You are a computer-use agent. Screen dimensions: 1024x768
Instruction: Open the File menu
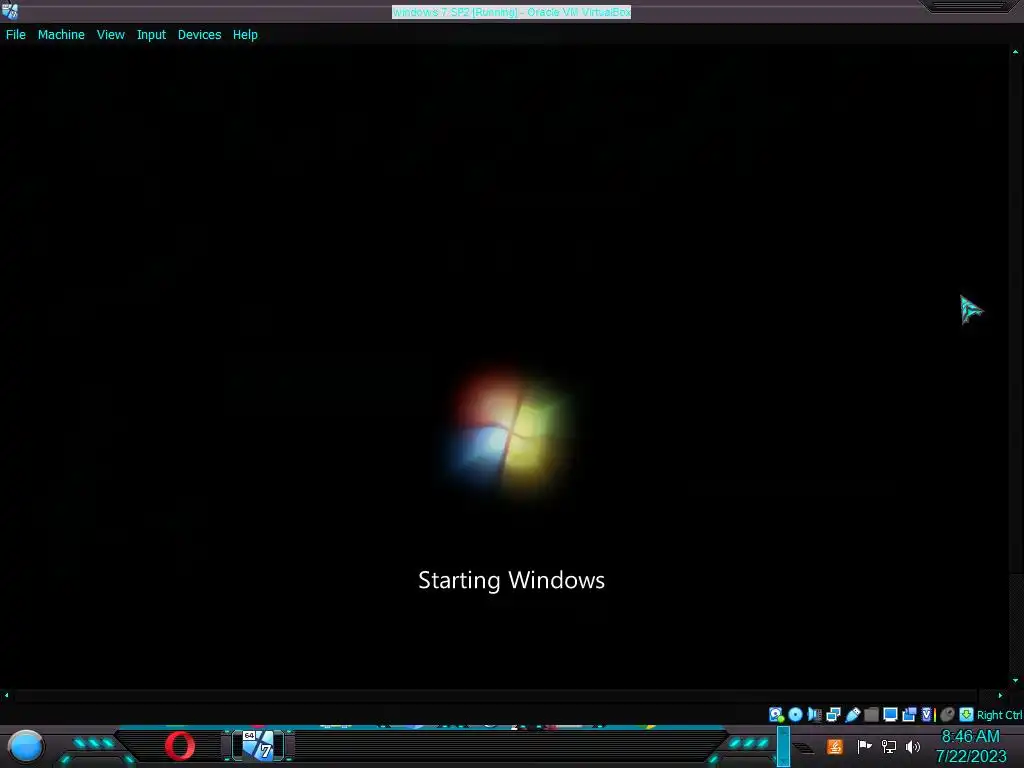[x=16, y=35]
